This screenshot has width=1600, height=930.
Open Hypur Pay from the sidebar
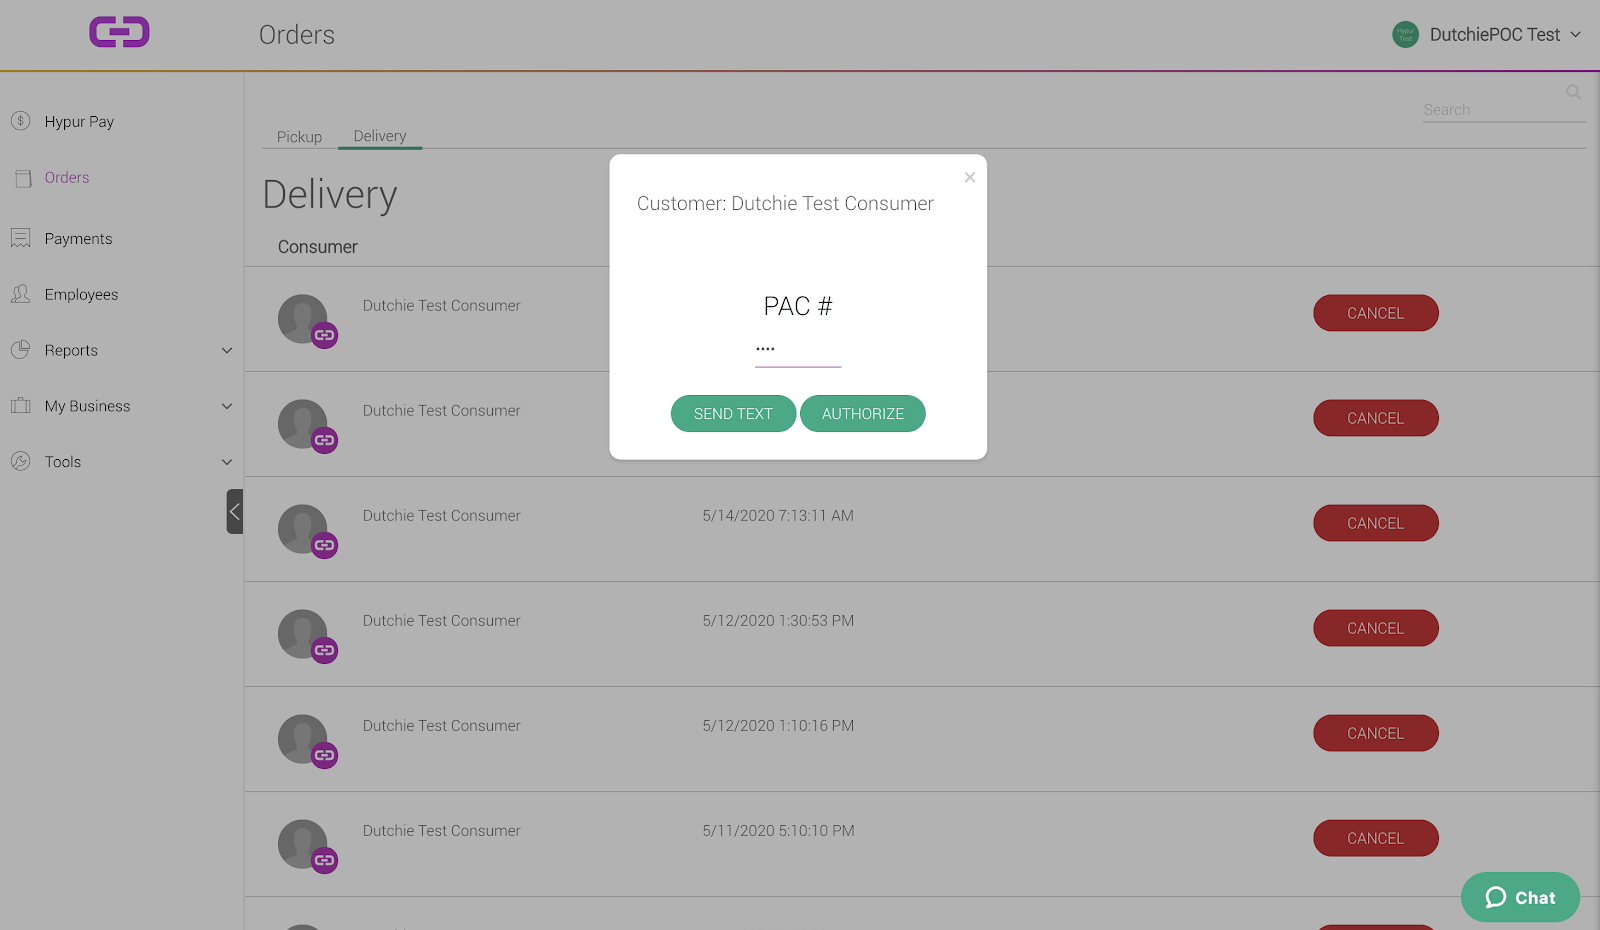pyautogui.click(x=79, y=122)
